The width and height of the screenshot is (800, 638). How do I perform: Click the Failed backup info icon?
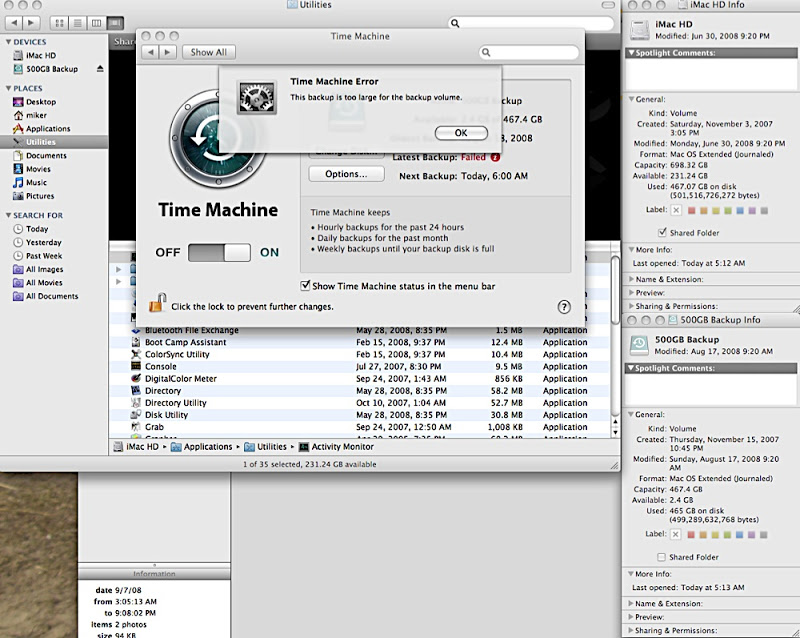point(495,157)
